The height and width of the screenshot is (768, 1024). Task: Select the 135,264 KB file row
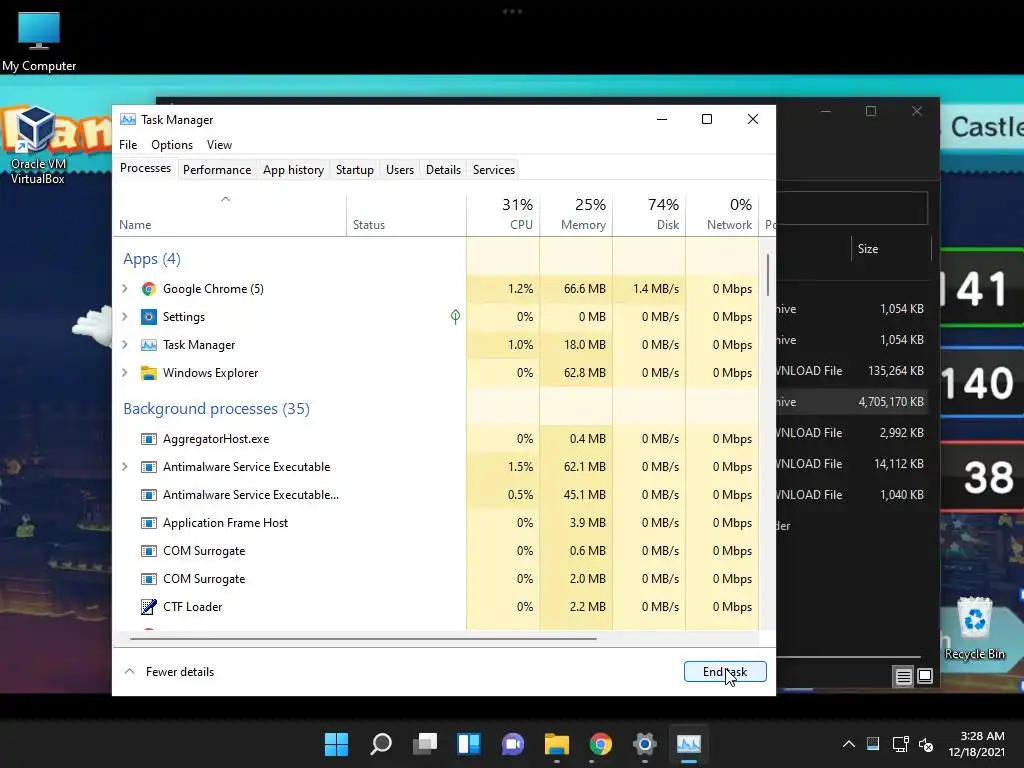(x=852, y=371)
